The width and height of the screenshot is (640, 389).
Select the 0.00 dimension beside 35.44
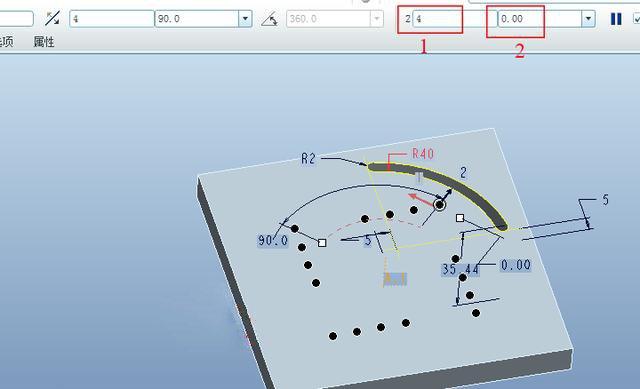[x=516, y=265]
